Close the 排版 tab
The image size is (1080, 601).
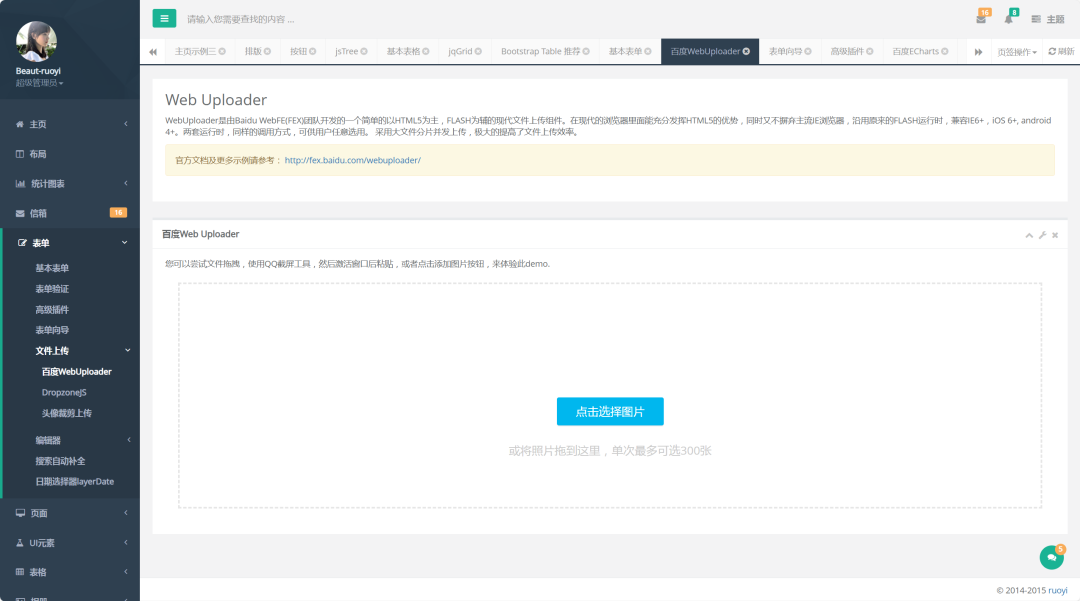(267, 52)
